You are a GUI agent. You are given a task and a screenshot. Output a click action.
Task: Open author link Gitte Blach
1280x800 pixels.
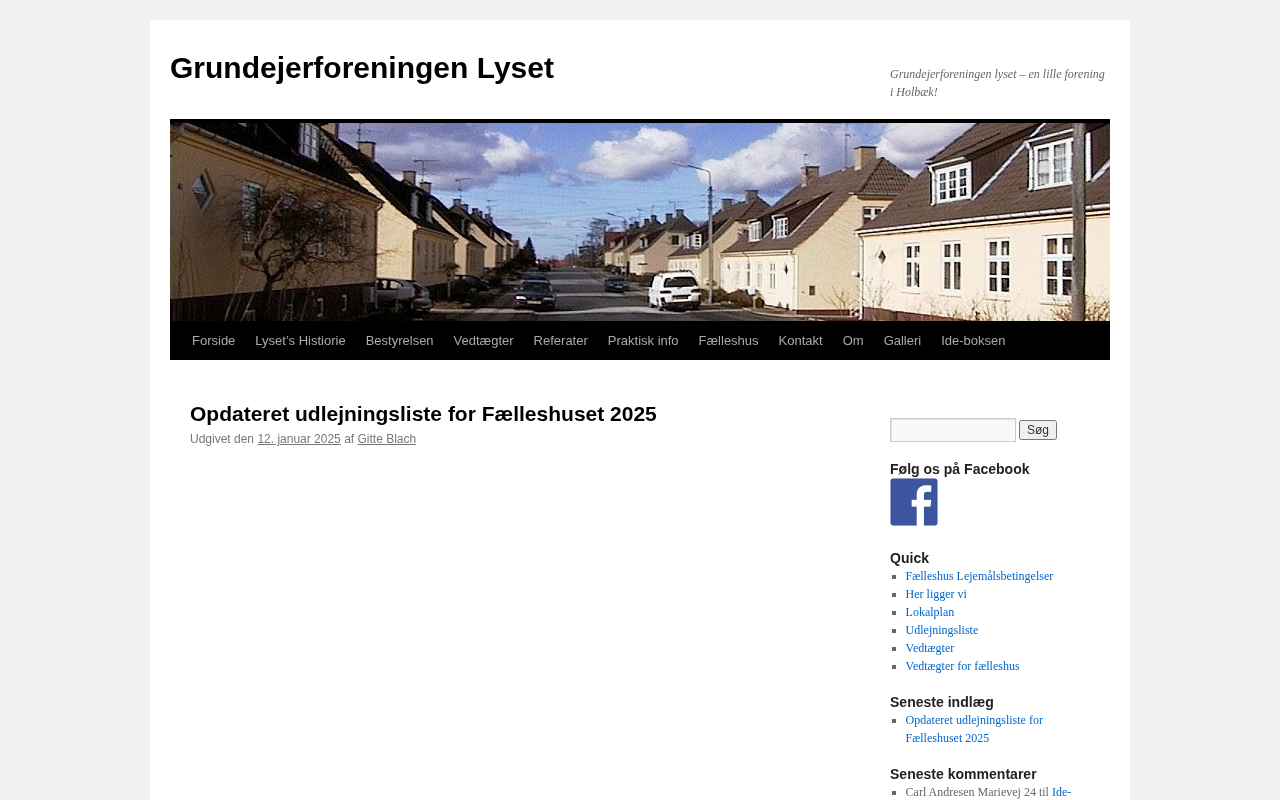(387, 439)
